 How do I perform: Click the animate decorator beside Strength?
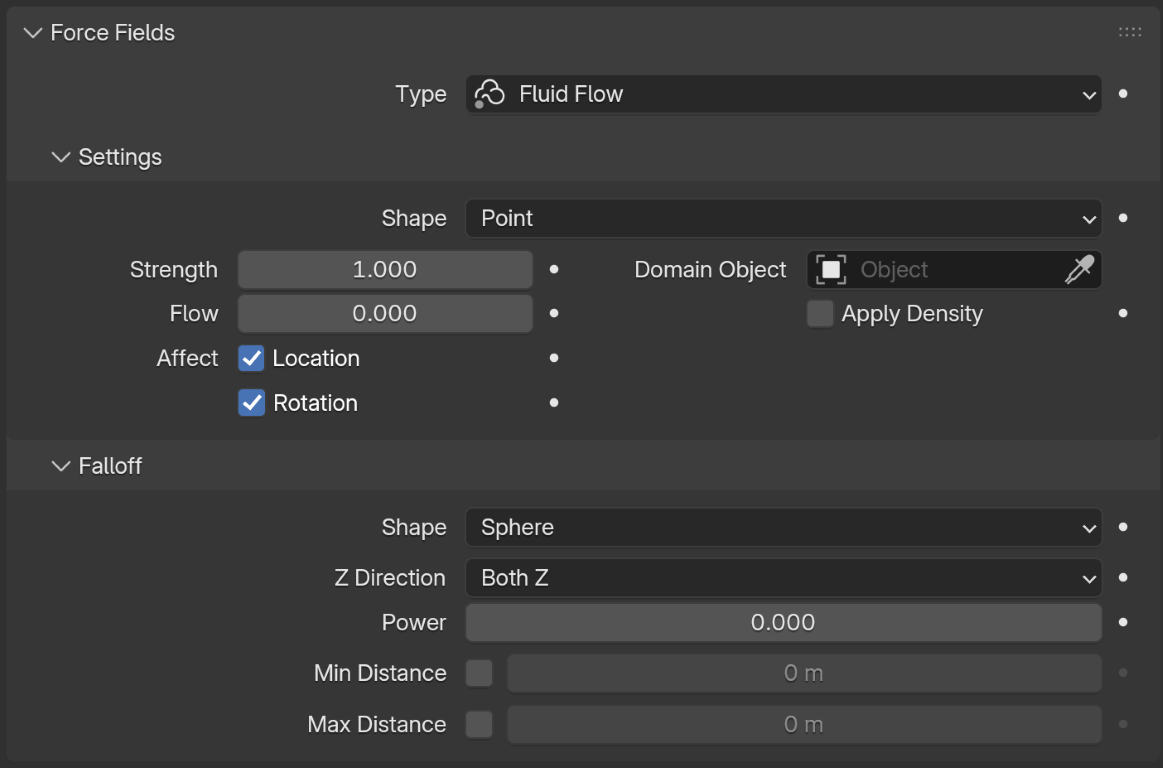tap(553, 269)
